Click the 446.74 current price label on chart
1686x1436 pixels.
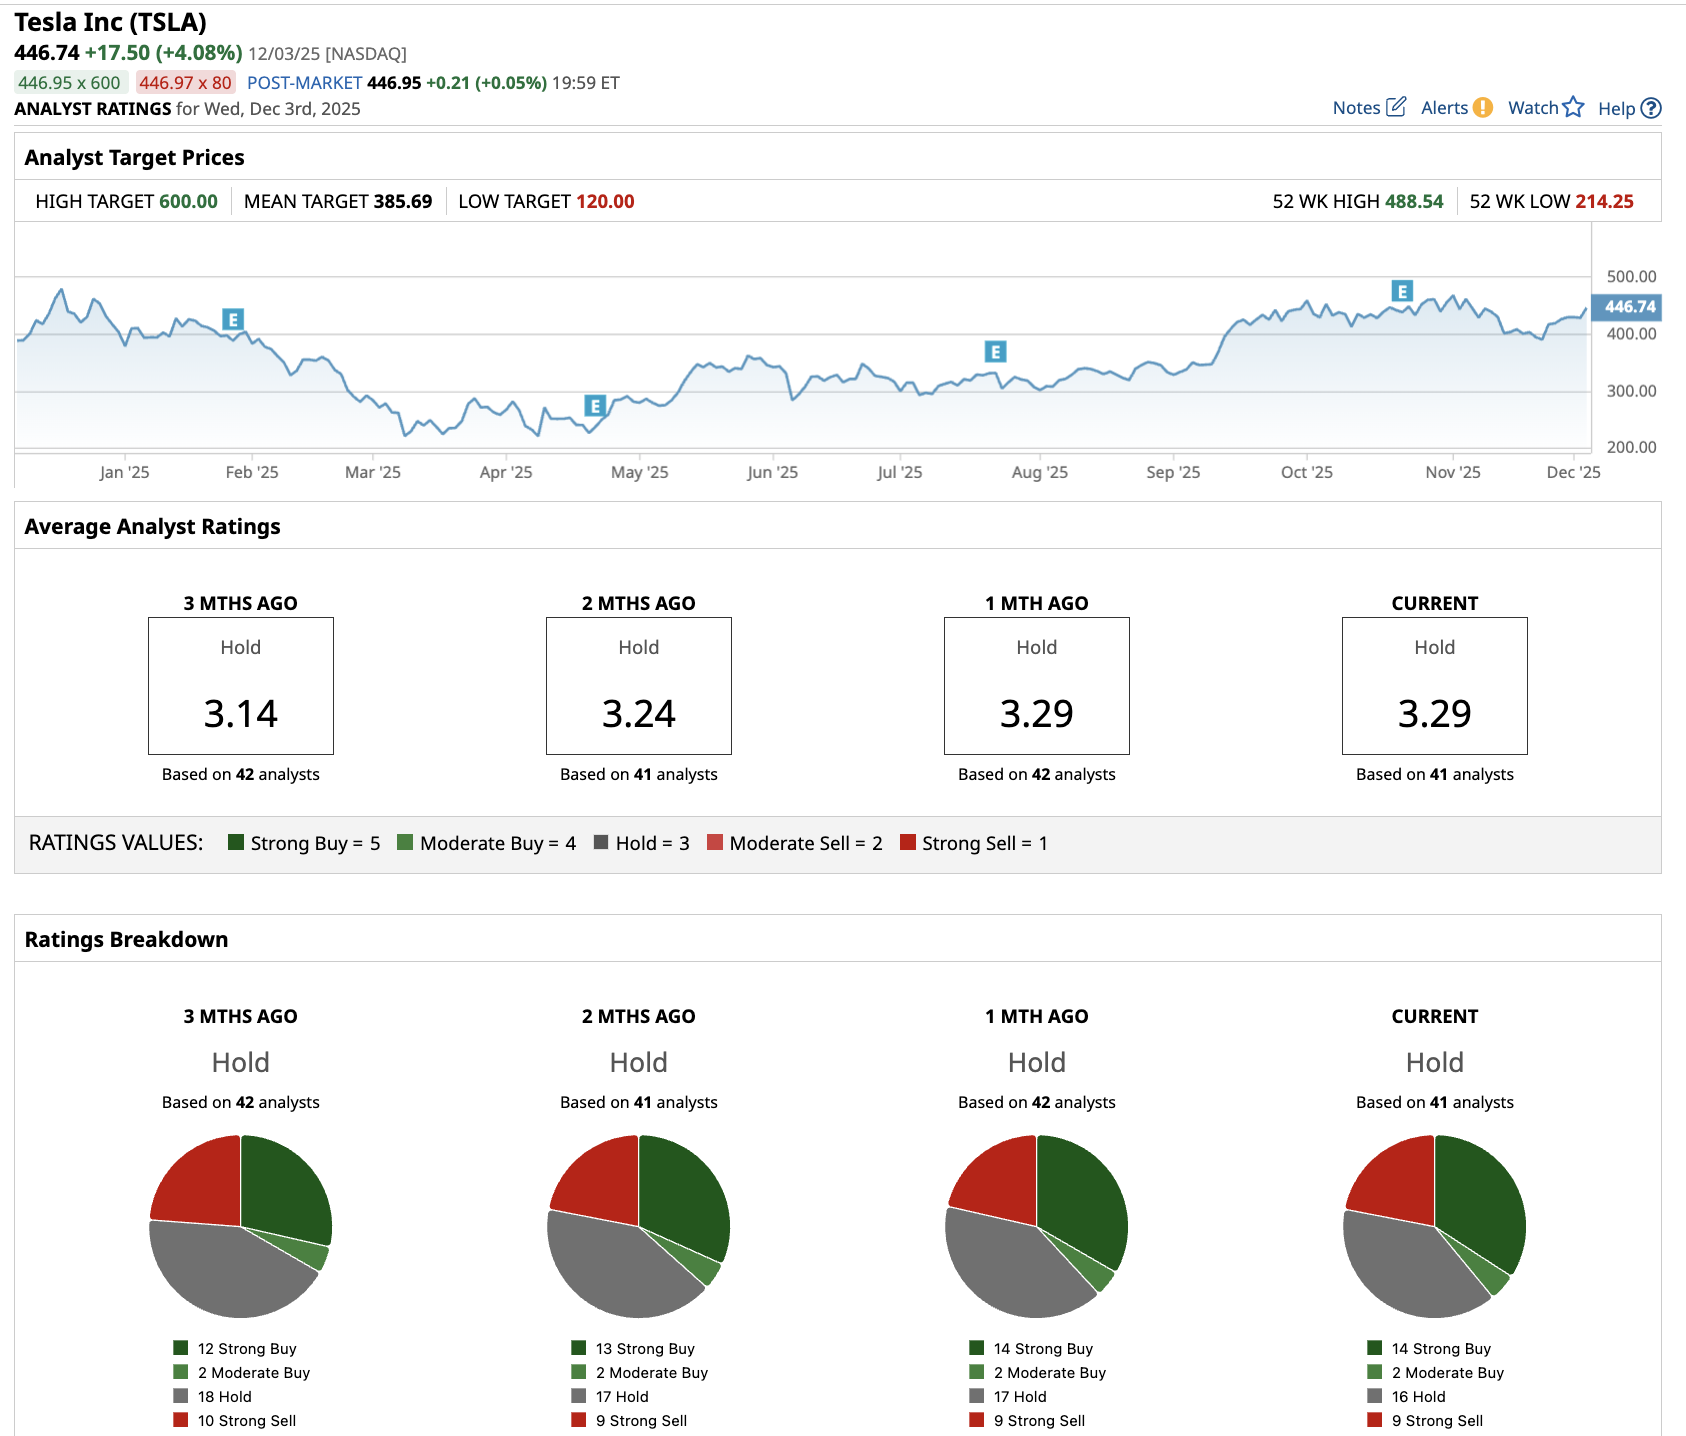1628,307
